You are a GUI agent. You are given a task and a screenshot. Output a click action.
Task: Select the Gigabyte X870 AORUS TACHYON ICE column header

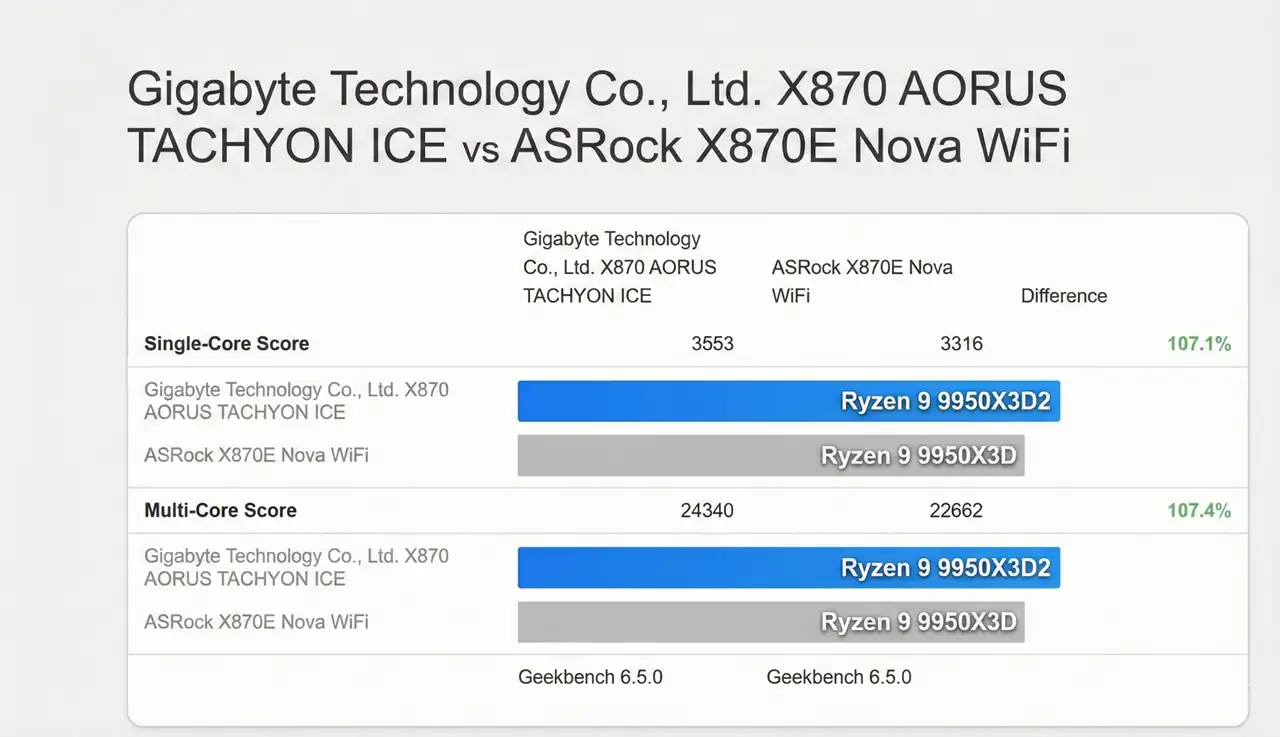tap(620, 267)
